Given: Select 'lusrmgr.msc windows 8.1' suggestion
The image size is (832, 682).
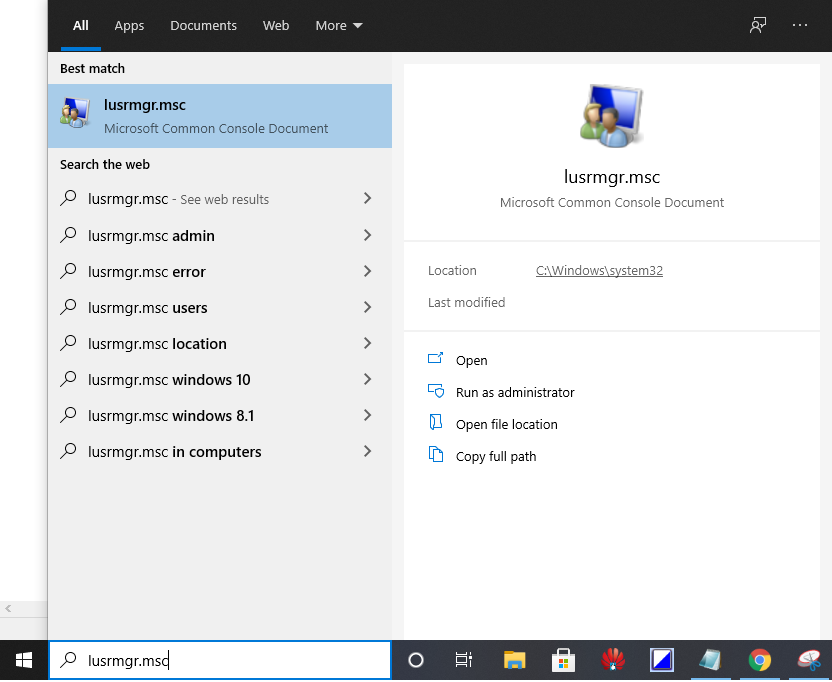Looking at the screenshot, I should pos(220,416).
